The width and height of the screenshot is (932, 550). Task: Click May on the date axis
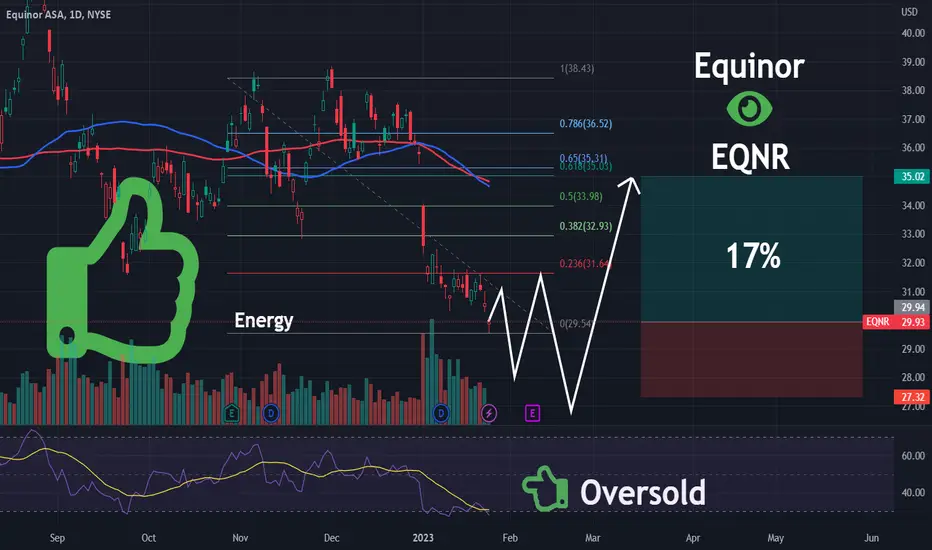pyautogui.click(x=776, y=538)
